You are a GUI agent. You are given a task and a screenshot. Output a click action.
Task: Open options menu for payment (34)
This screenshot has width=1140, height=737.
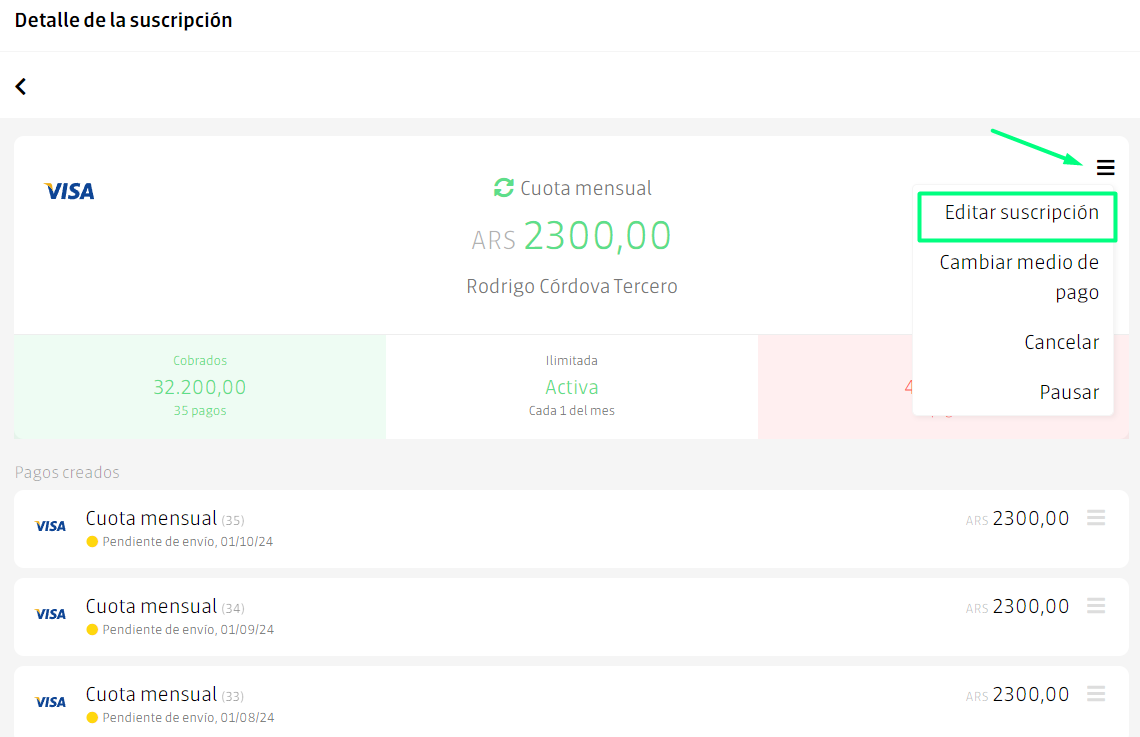click(x=1096, y=605)
